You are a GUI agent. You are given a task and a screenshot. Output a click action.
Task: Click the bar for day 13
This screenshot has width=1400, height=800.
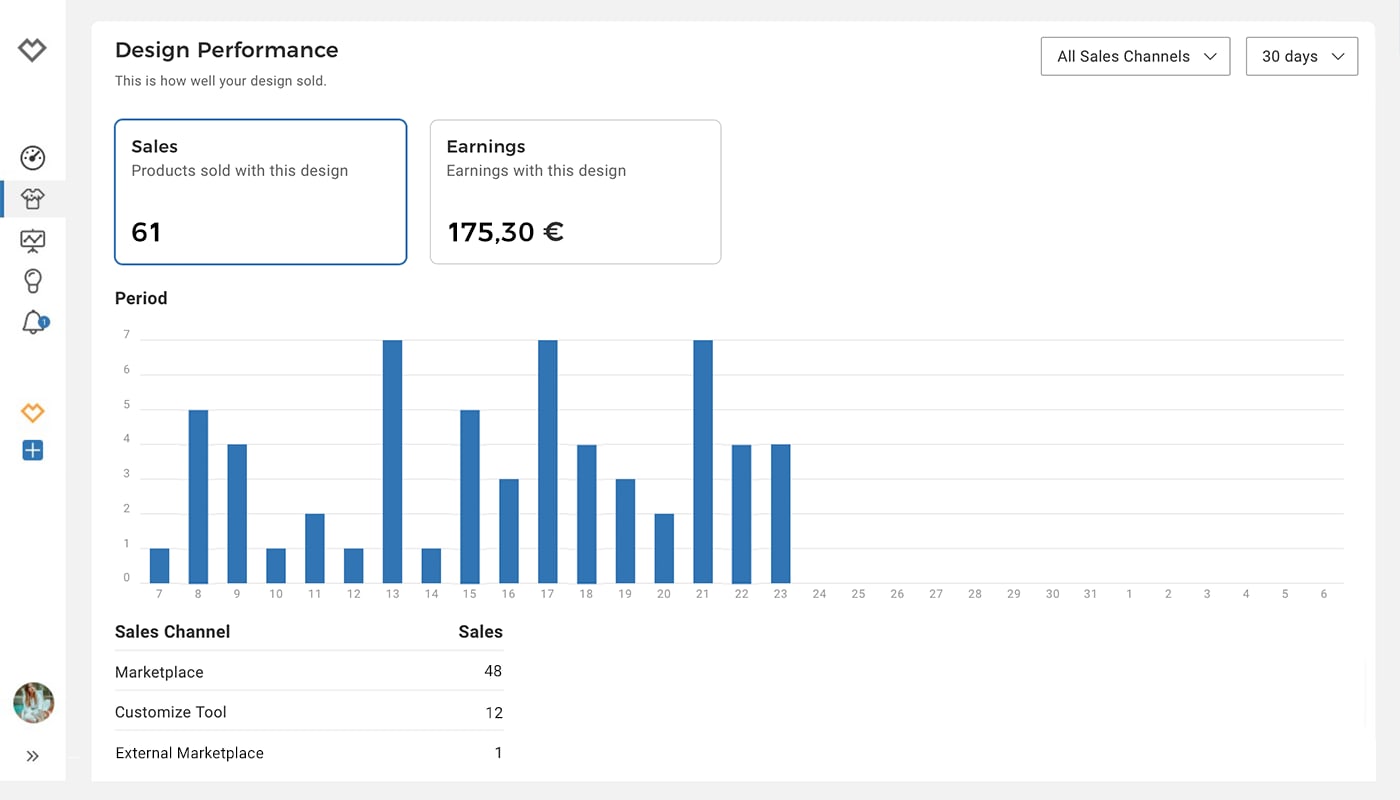click(392, 462)
